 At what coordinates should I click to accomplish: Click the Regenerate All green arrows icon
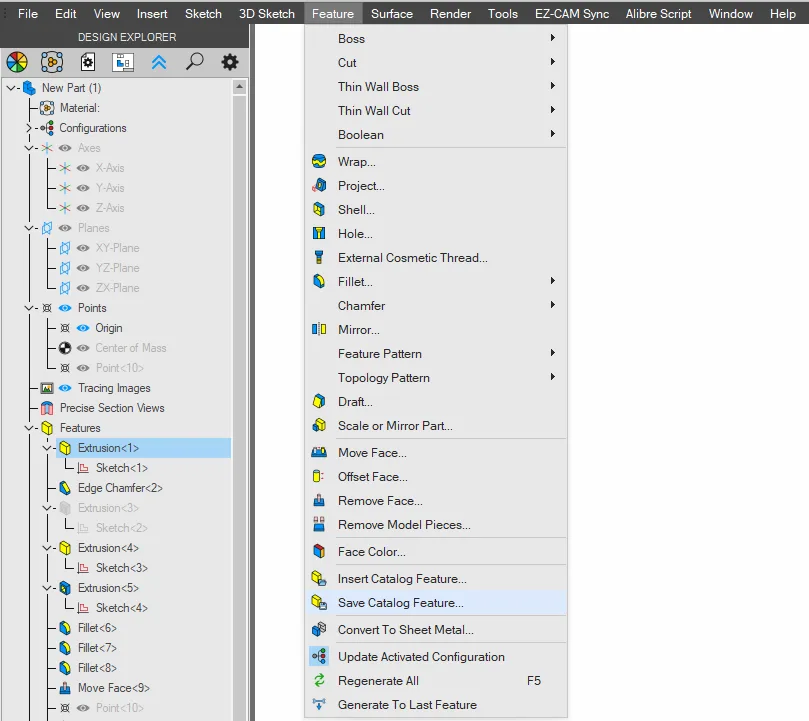pos(319,681)
